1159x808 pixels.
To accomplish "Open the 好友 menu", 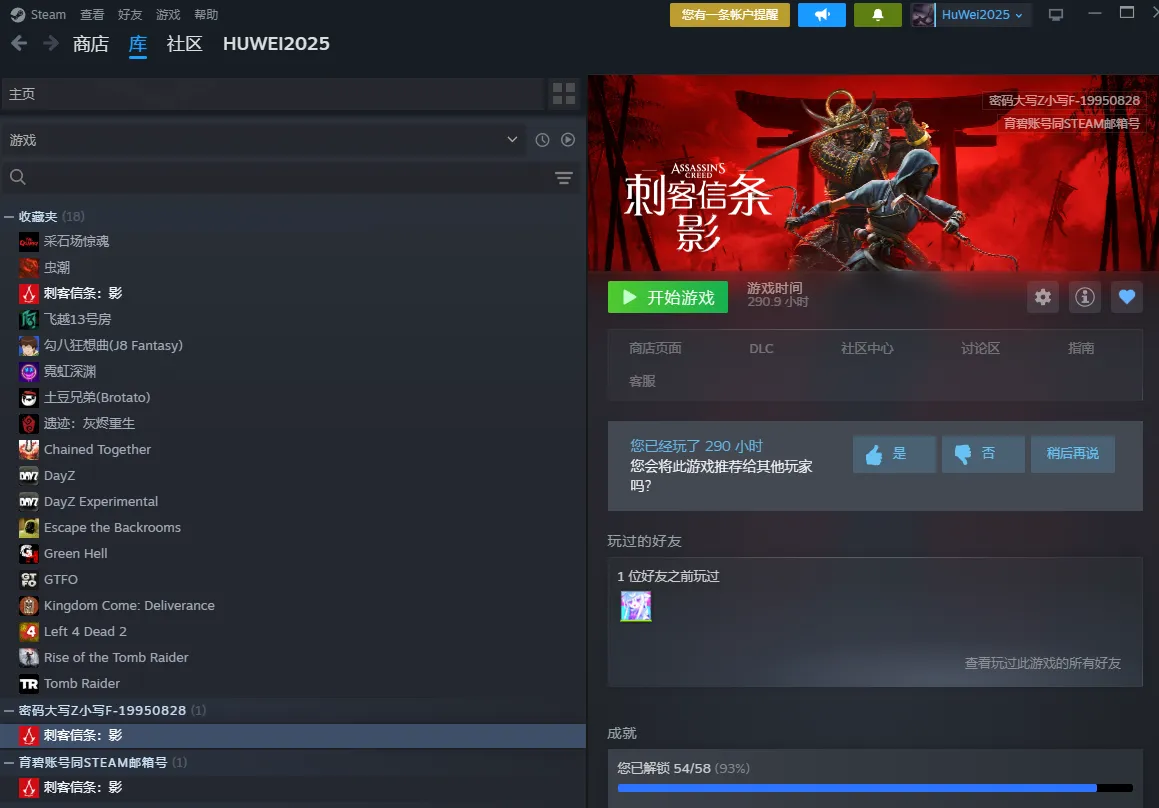I will point(130,15).
